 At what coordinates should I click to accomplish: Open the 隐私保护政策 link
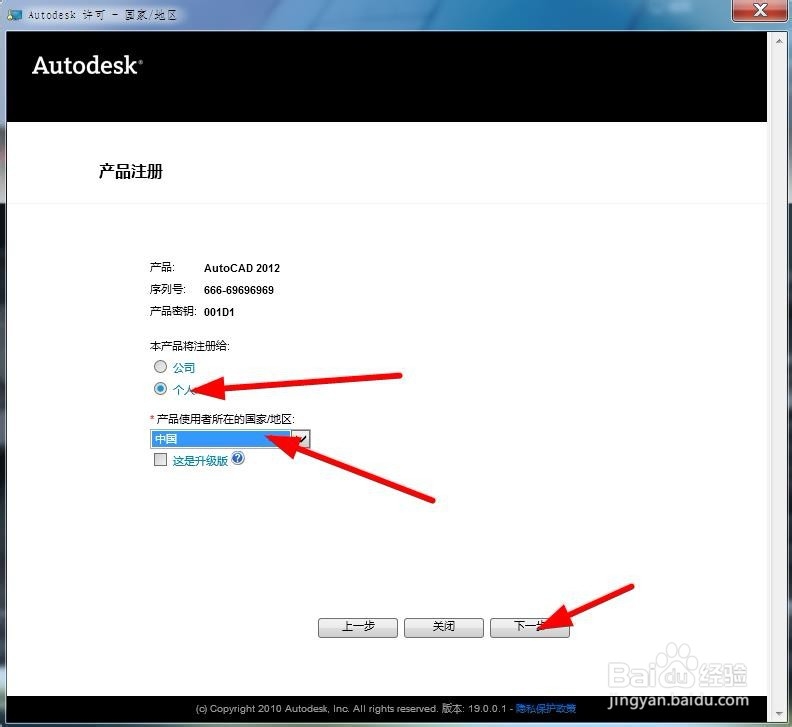coord(546,709)
